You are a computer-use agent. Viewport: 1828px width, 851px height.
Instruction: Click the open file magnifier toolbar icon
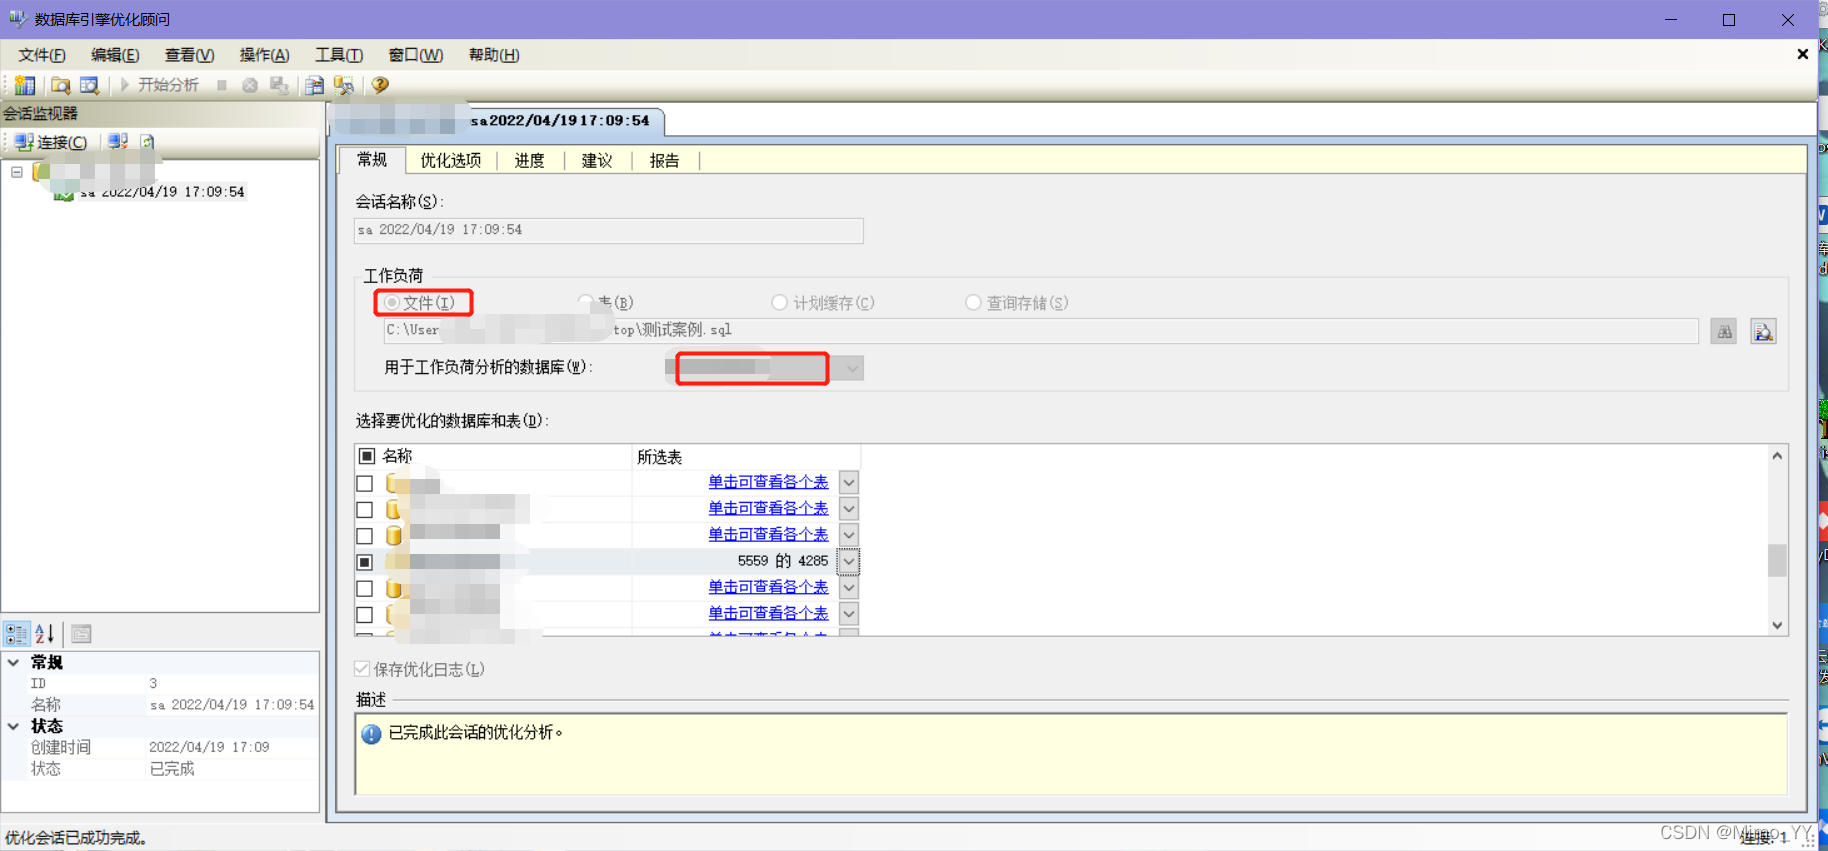tap(61, 85)
